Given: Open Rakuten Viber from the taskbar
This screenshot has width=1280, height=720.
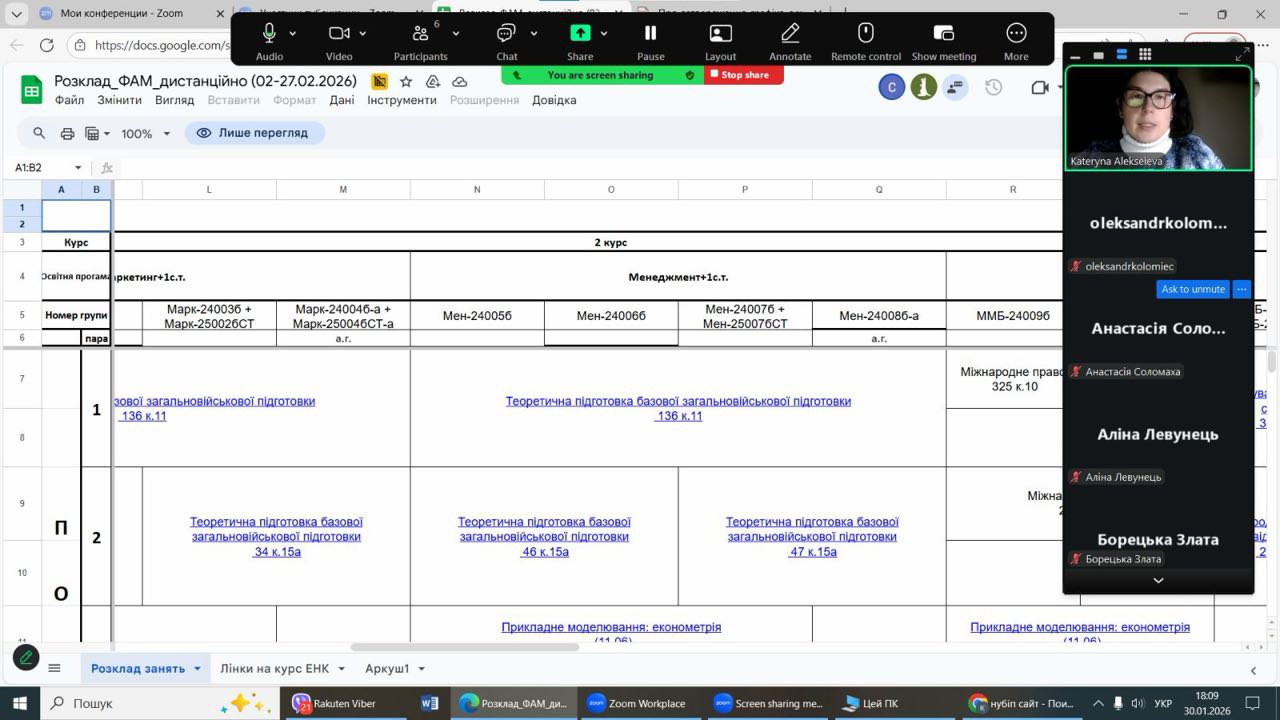Looking at the screenshot, I should [x=334, y=703].
